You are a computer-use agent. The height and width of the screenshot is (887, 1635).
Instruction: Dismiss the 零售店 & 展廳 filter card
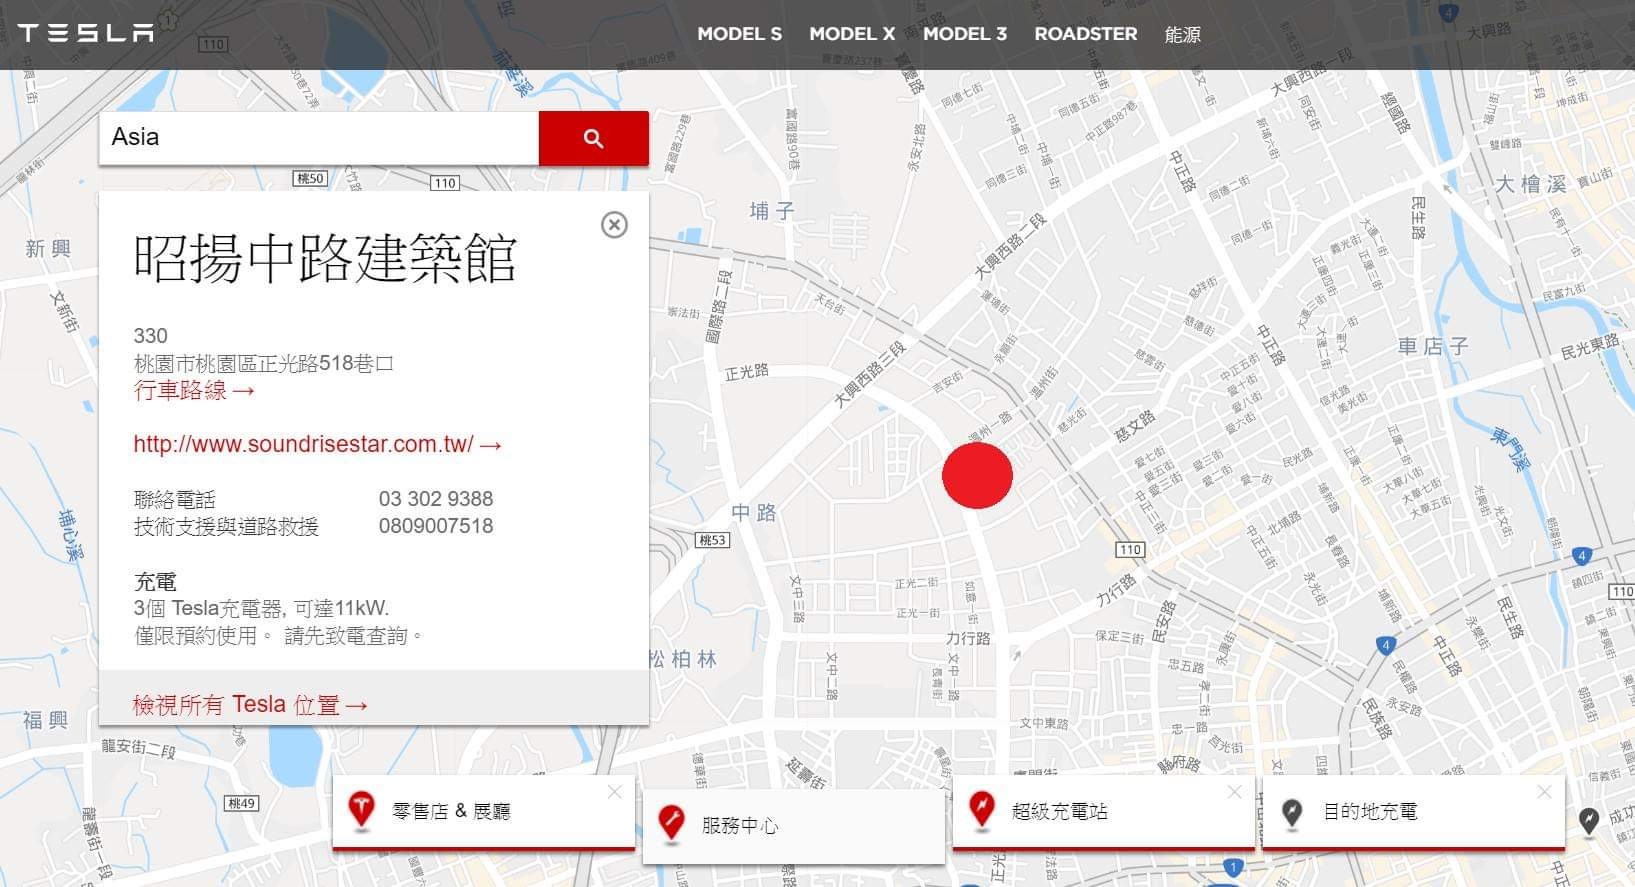(614, 792)
